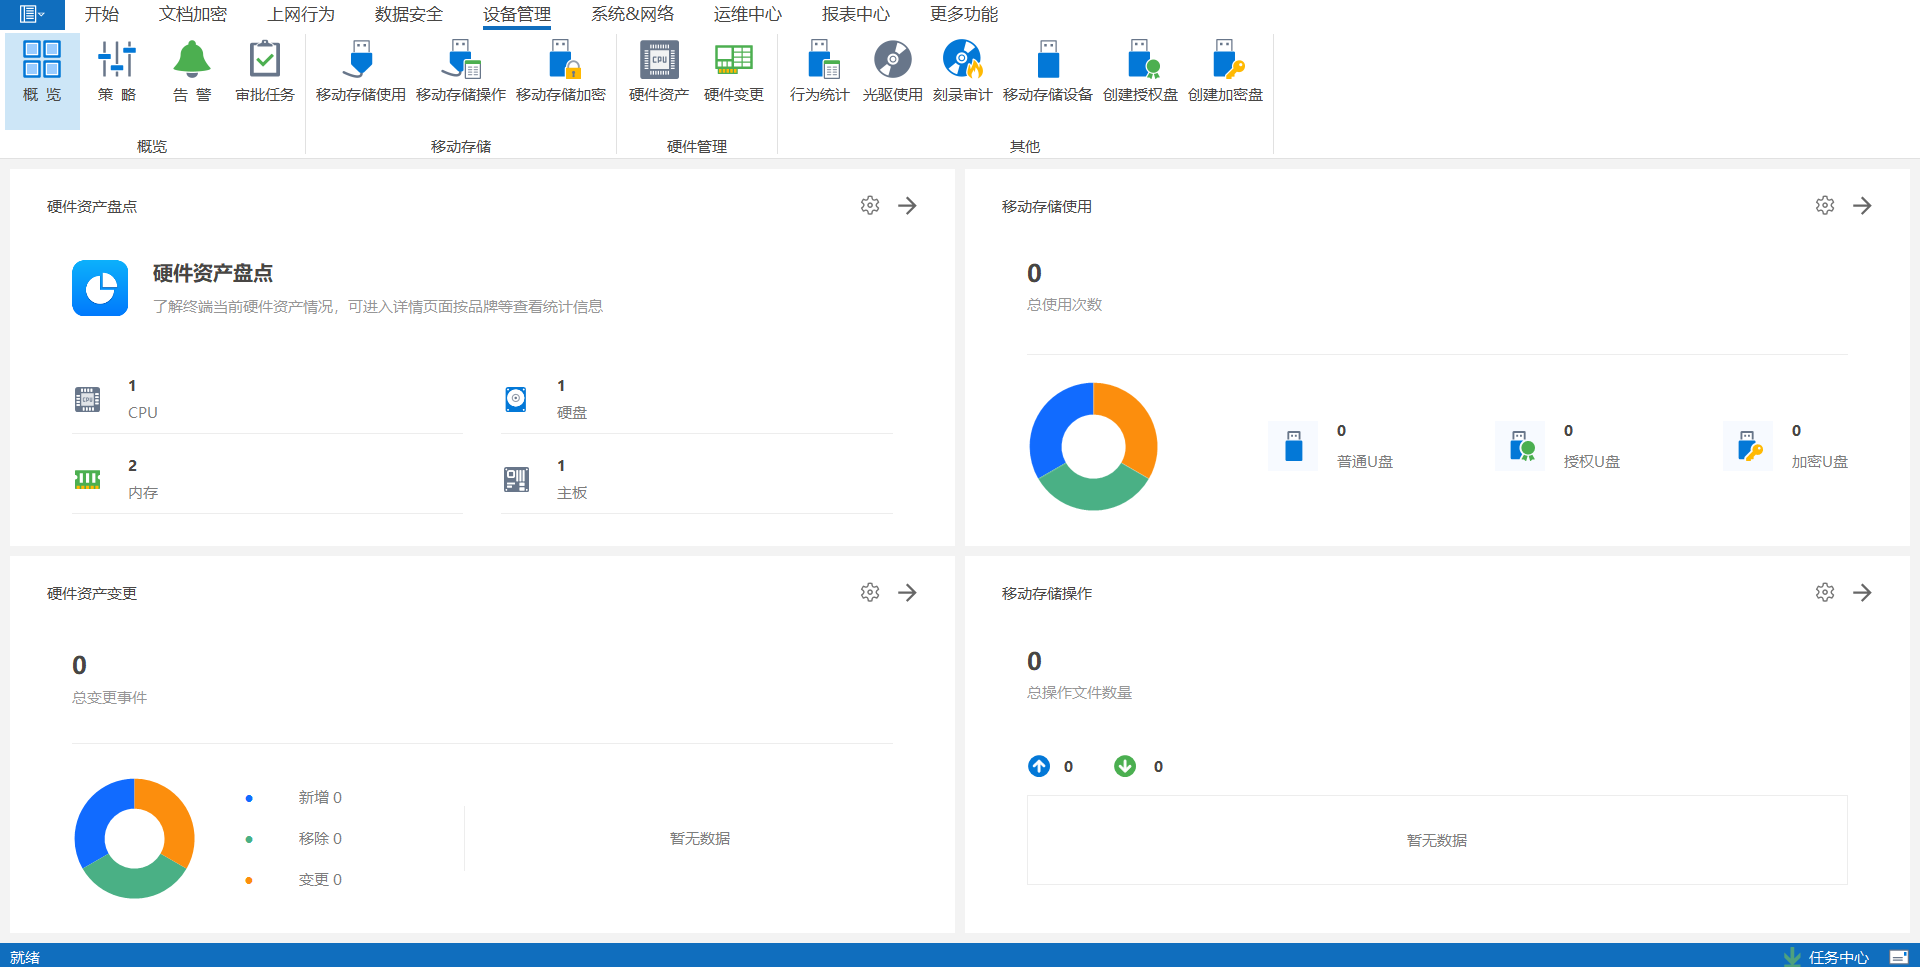Image resolution: width=1920 pixels, height=967 pixels.
Task: Open the 策略 (Policy) ribbon icon
Action: click(117, 70)
